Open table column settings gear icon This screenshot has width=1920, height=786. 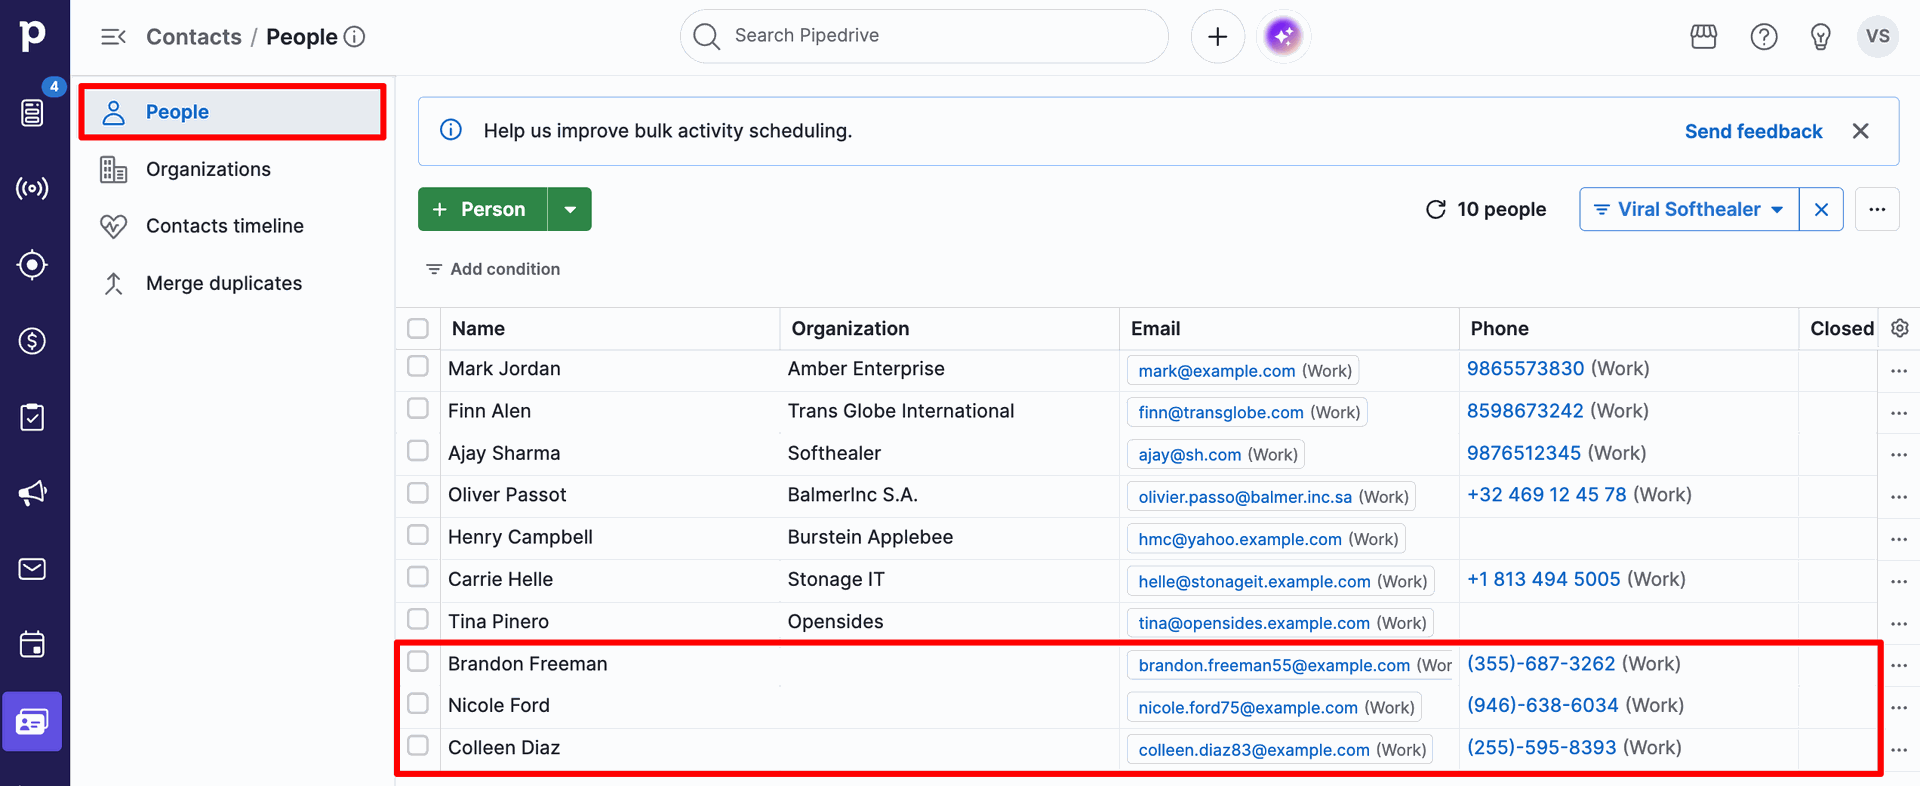point(1900,328)
